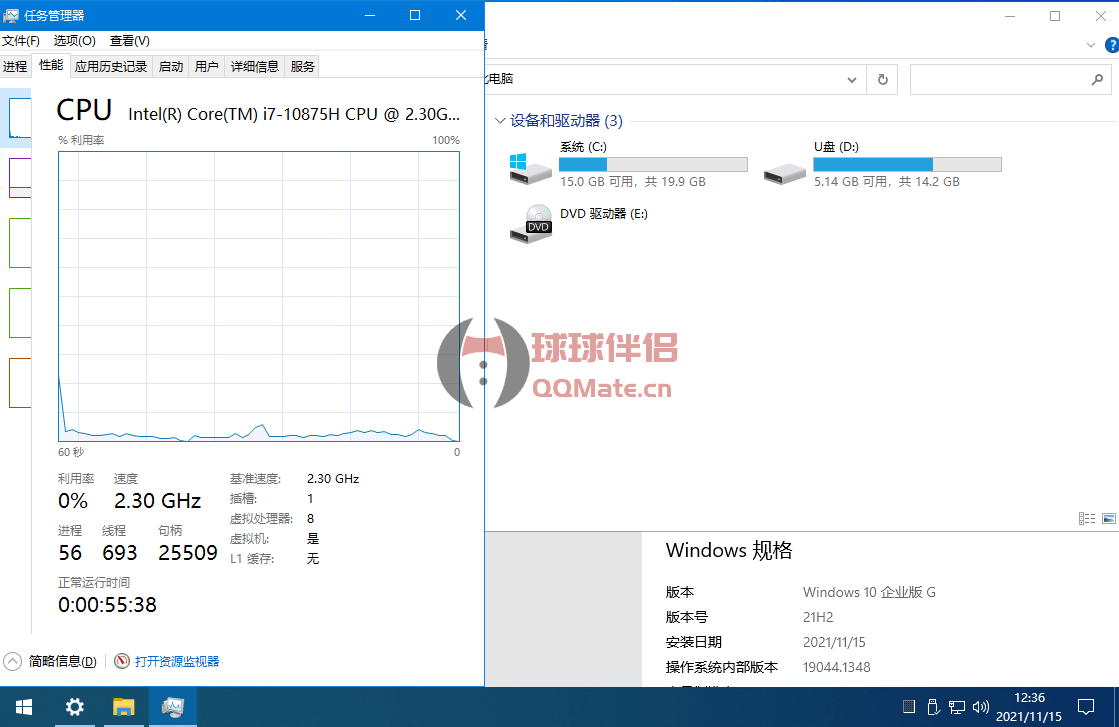1119x727 pixels.
Task: Open the Windows Start button
Action: pos(23,707)
